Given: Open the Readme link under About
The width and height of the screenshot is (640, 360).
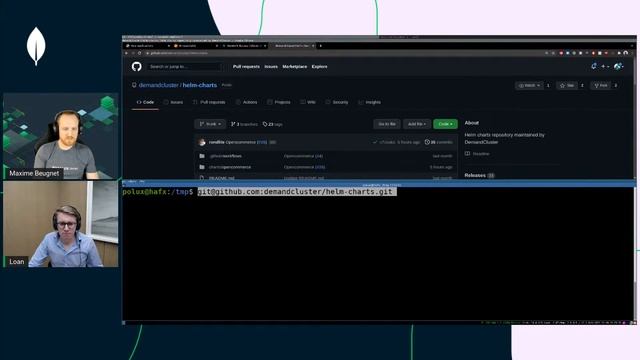Looking at the screenshot, I should pos(481,154).
